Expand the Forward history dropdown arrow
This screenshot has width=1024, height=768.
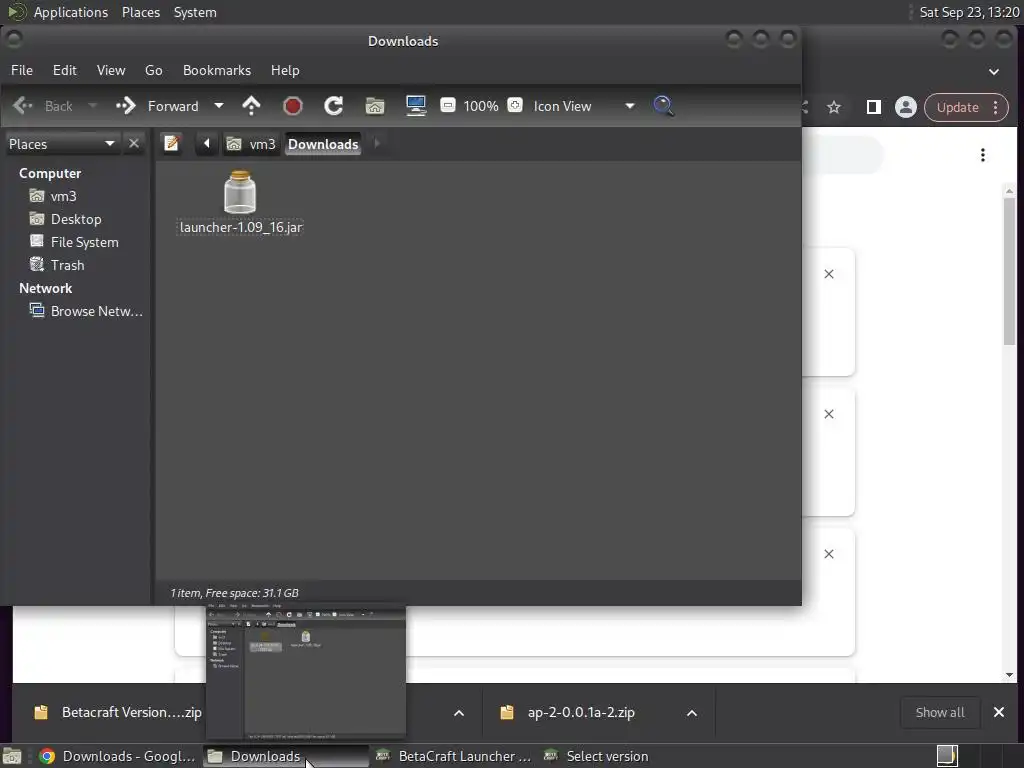click(219, 106)
